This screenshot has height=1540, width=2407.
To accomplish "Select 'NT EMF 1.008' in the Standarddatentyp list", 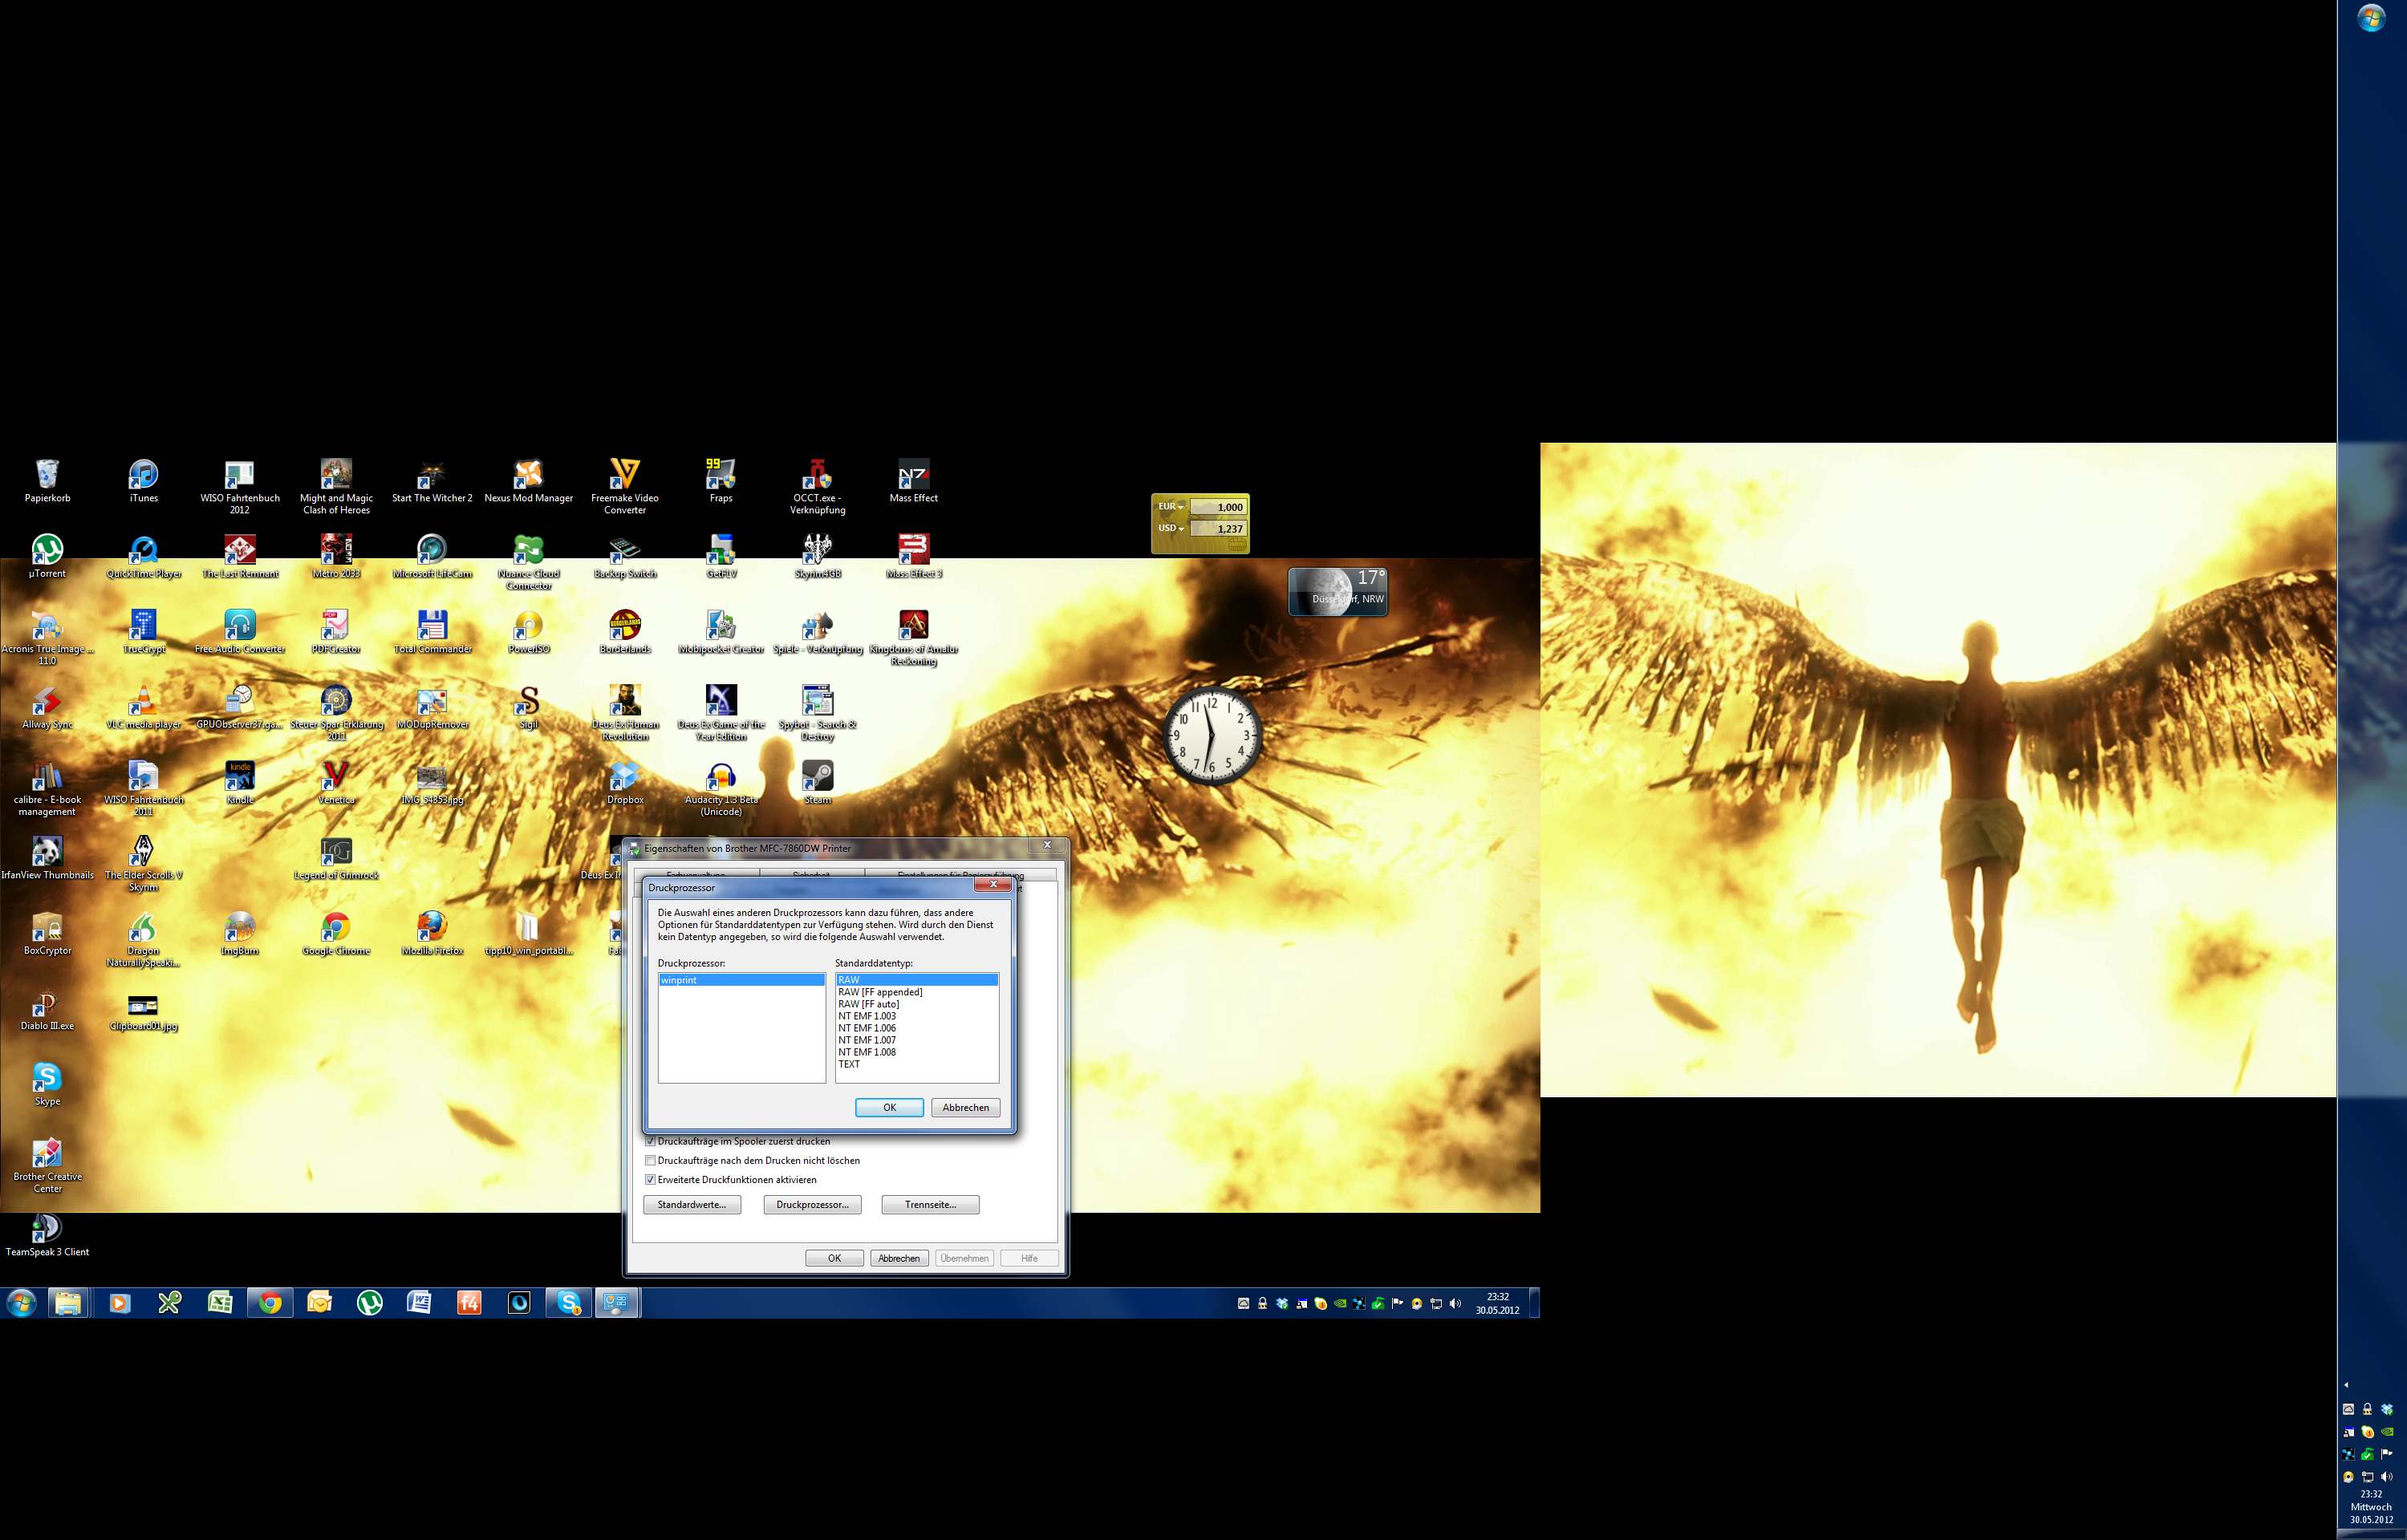I will coord(867,1052).
